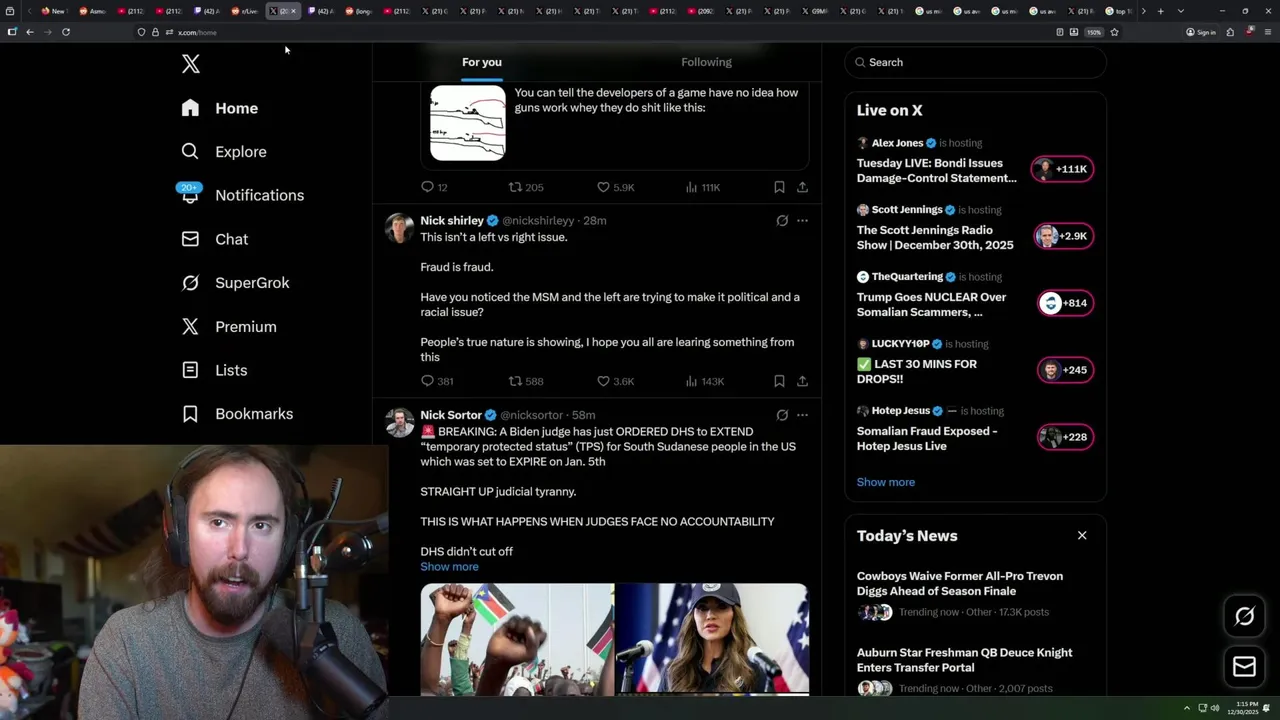Viewport: 1280px width, 720px height.
Task: Go back with browser back arrow
Action: tap(30, 32)
